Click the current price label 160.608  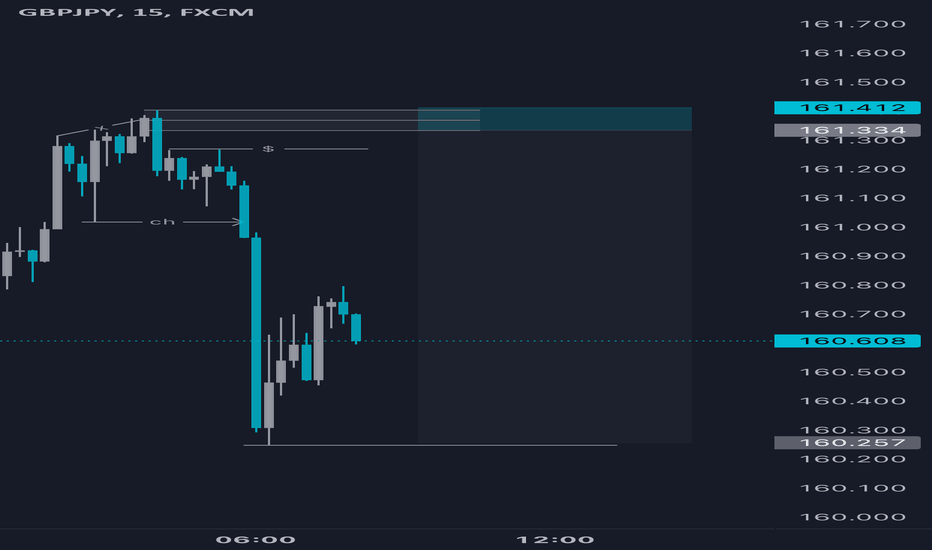point(847,341)
